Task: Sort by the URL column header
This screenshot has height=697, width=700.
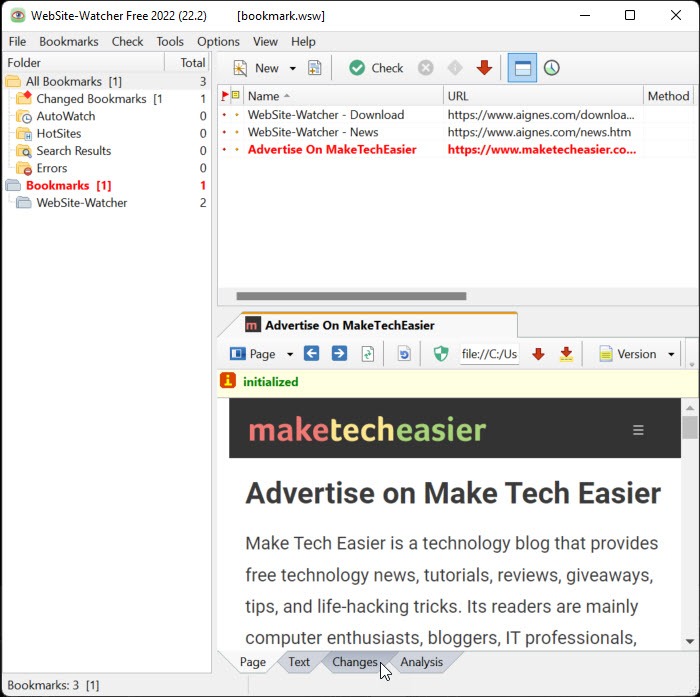Action: point(543,96)
